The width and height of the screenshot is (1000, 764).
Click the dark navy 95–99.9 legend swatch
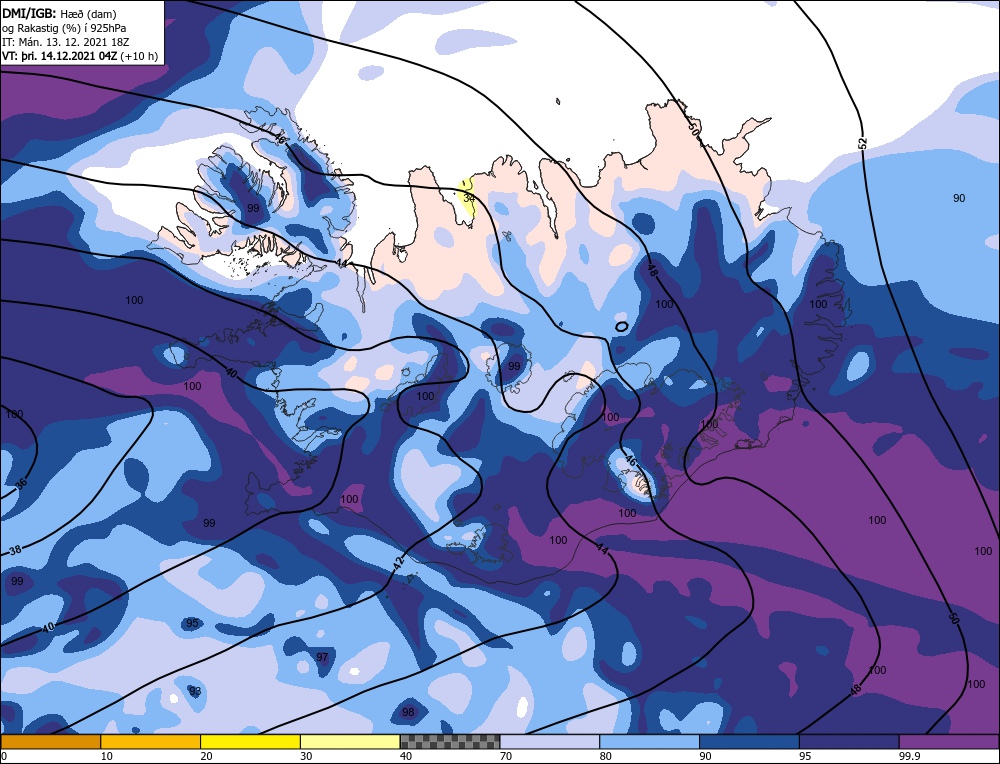click(x=849, y=741)
